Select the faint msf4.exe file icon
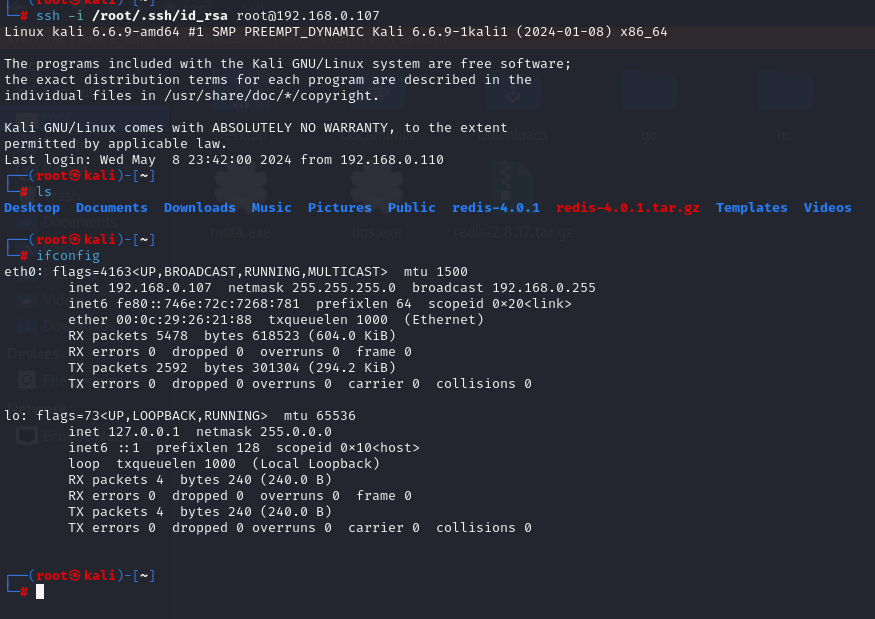Viewport: 875px width, 619px height. click(236, 186)
